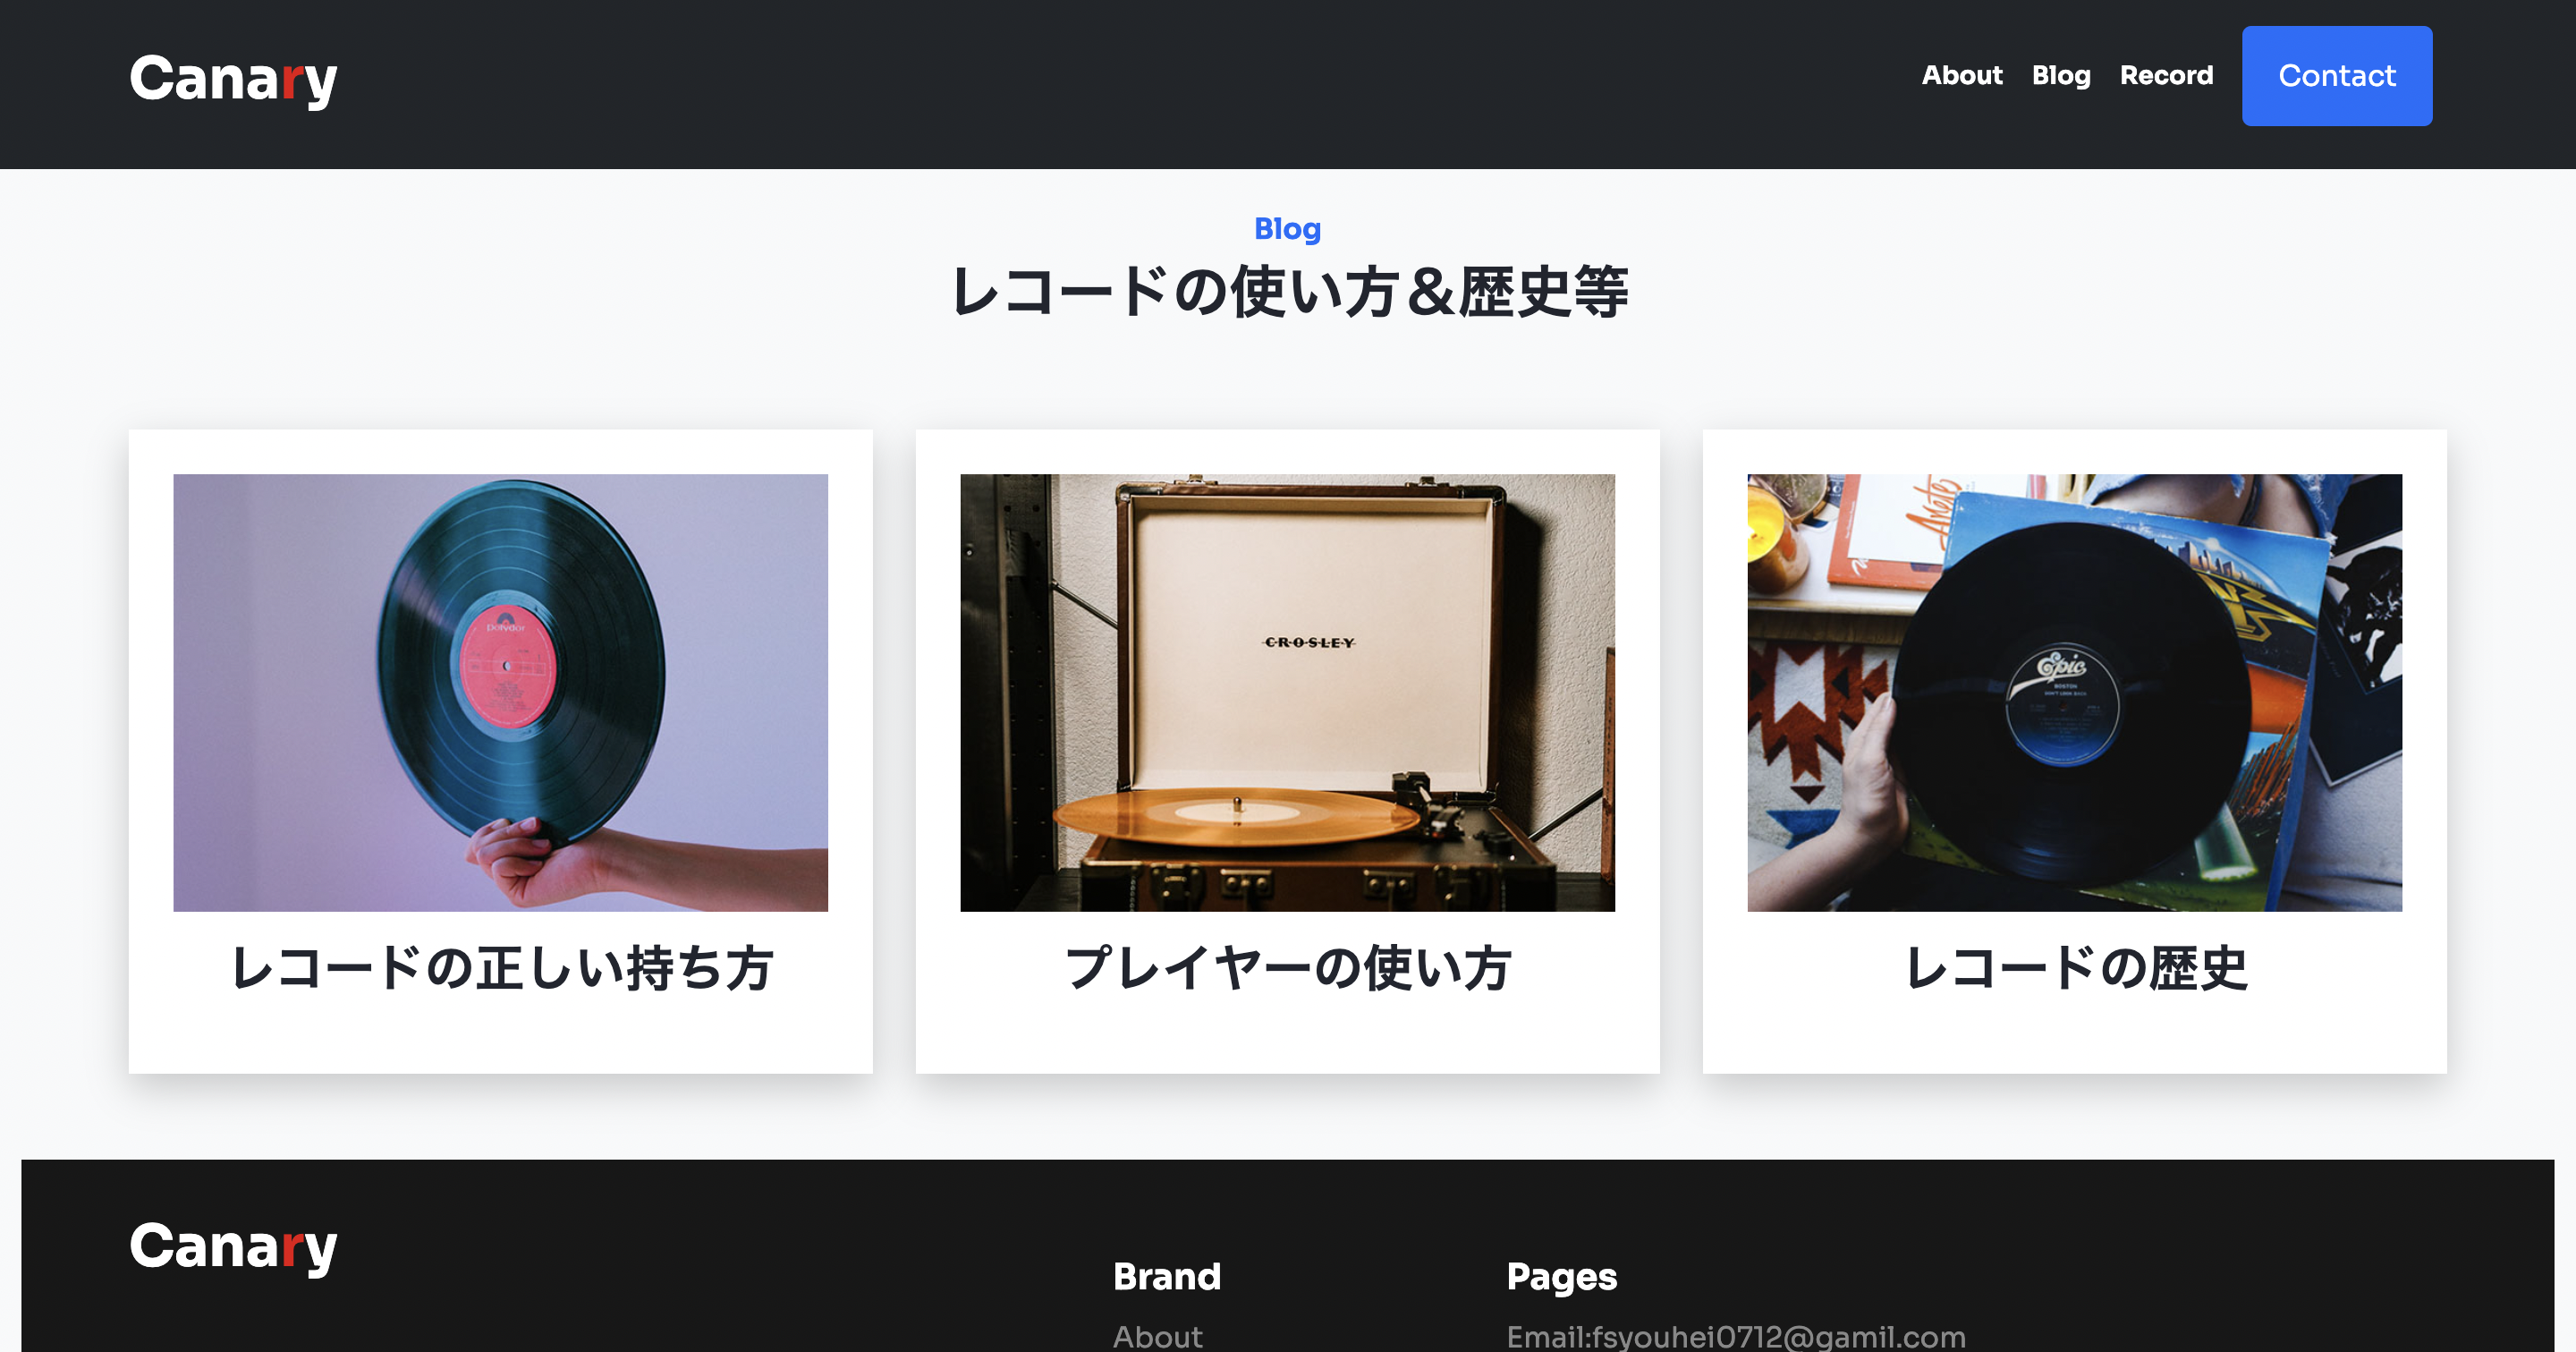Click the Pages footer heading
The image size is (2576, 1352).
1561,1277
